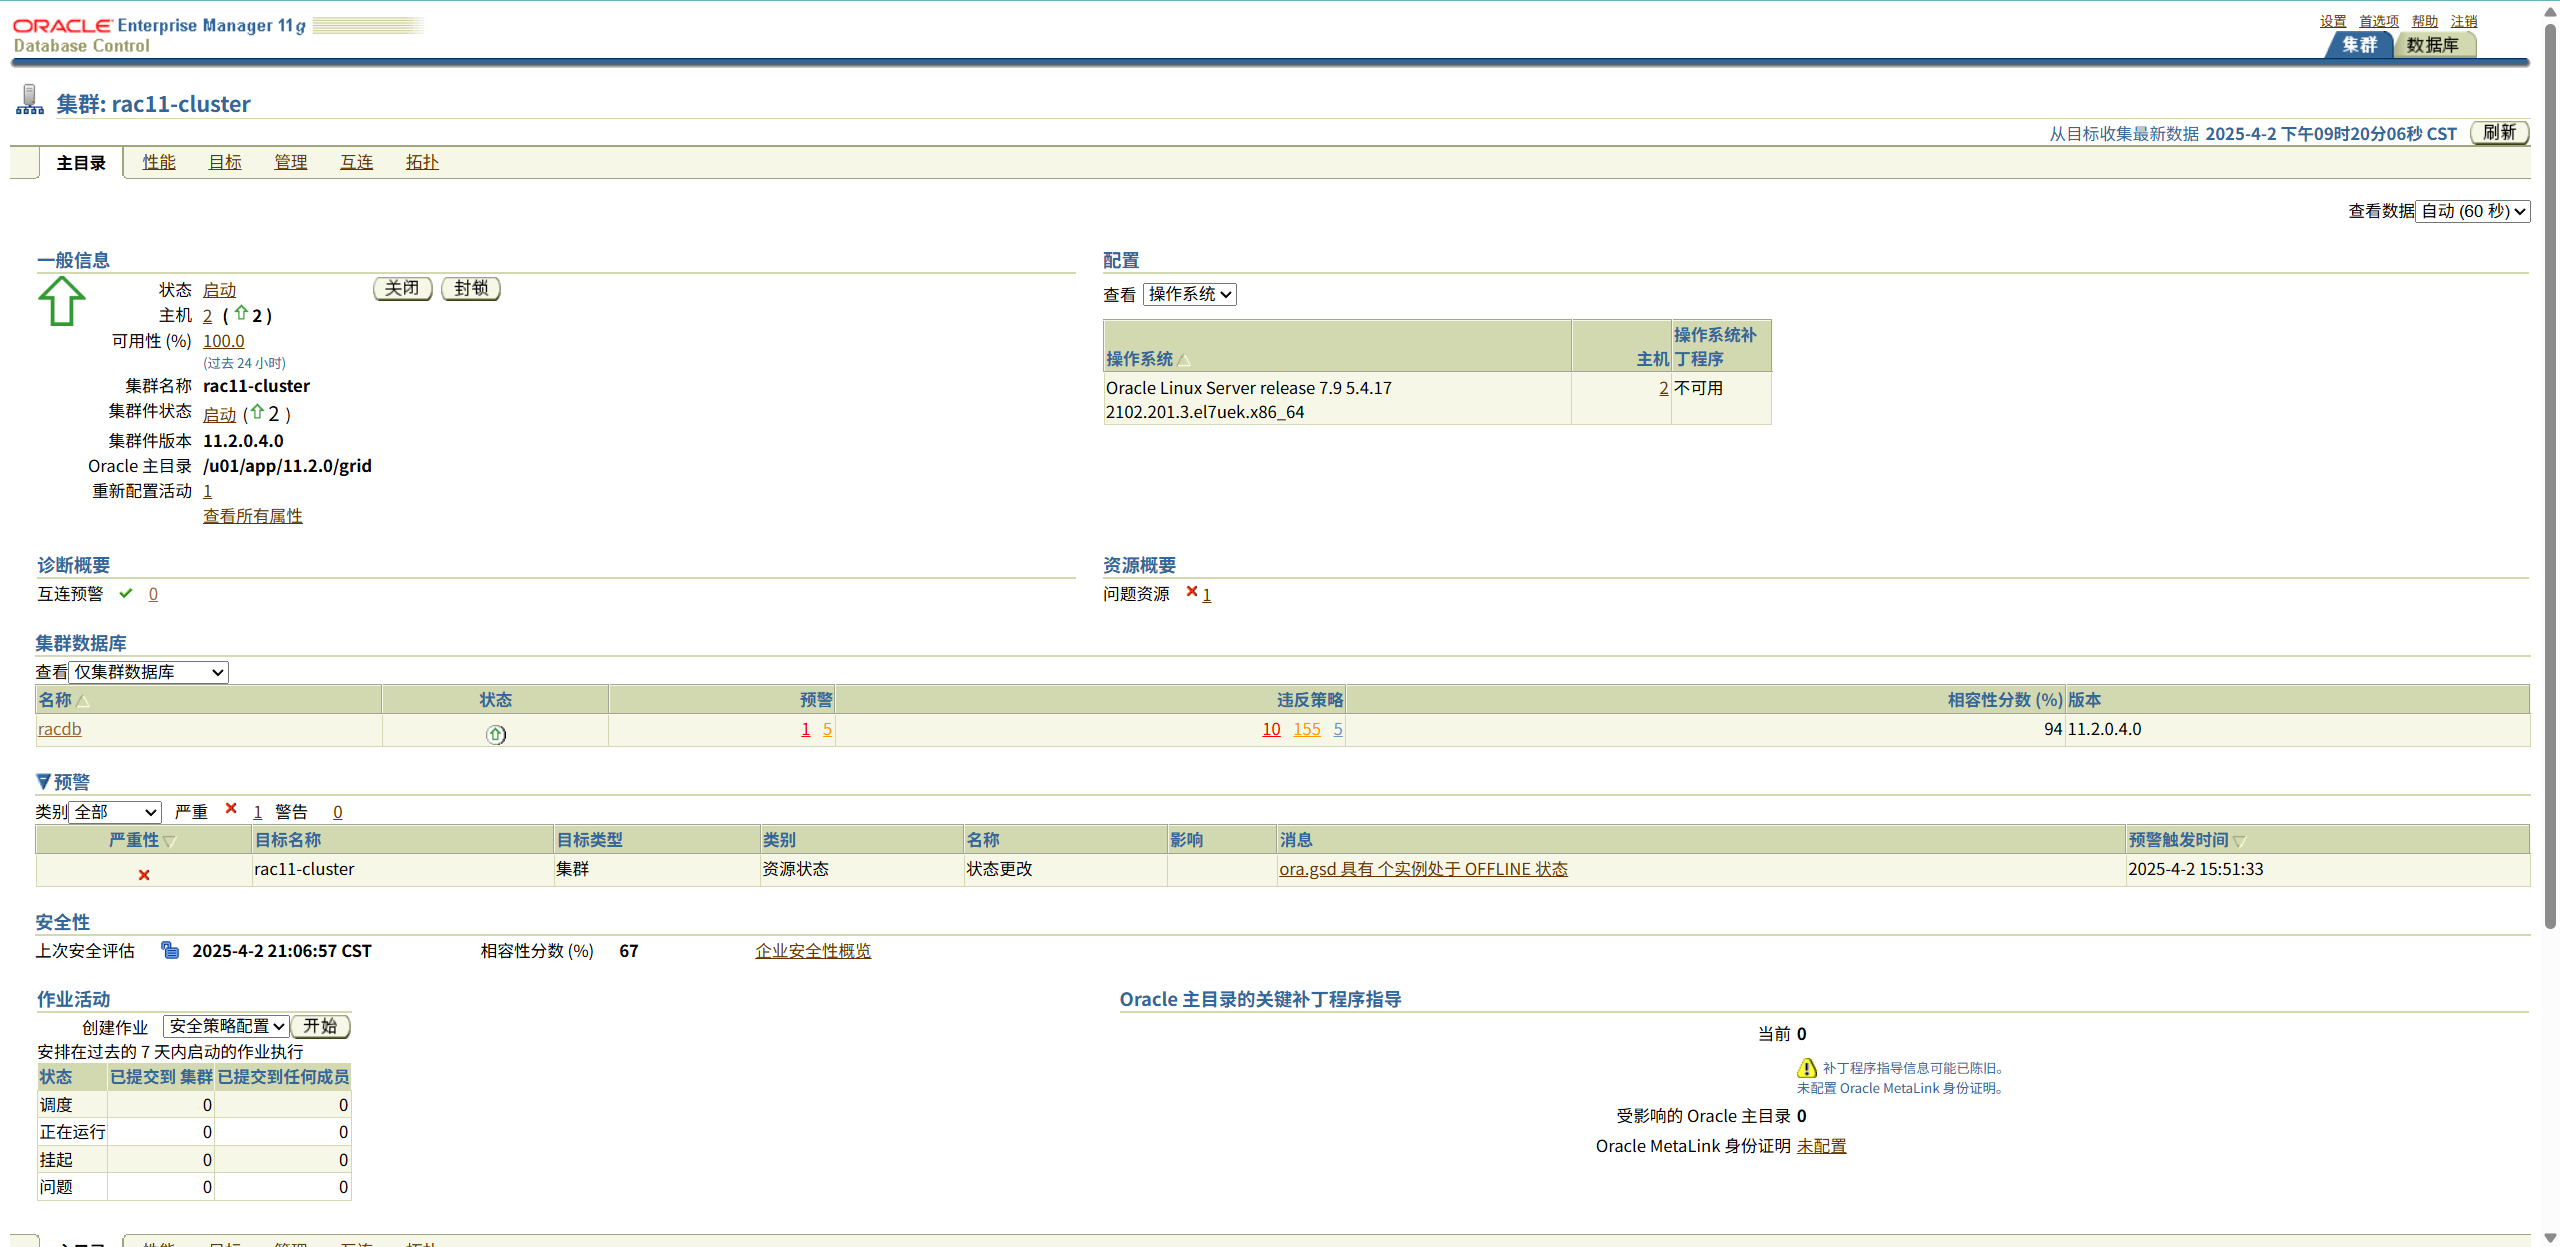Click the red X severity icon in the alerts row
The image size is (2560, 1247).
point(144,875)
